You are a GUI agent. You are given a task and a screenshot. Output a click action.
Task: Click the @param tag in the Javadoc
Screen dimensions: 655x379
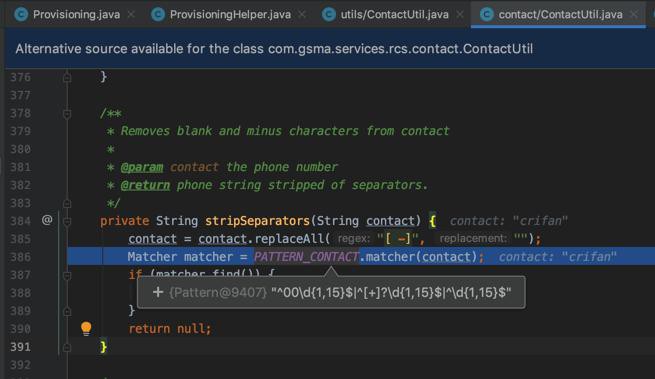[142, 167]
